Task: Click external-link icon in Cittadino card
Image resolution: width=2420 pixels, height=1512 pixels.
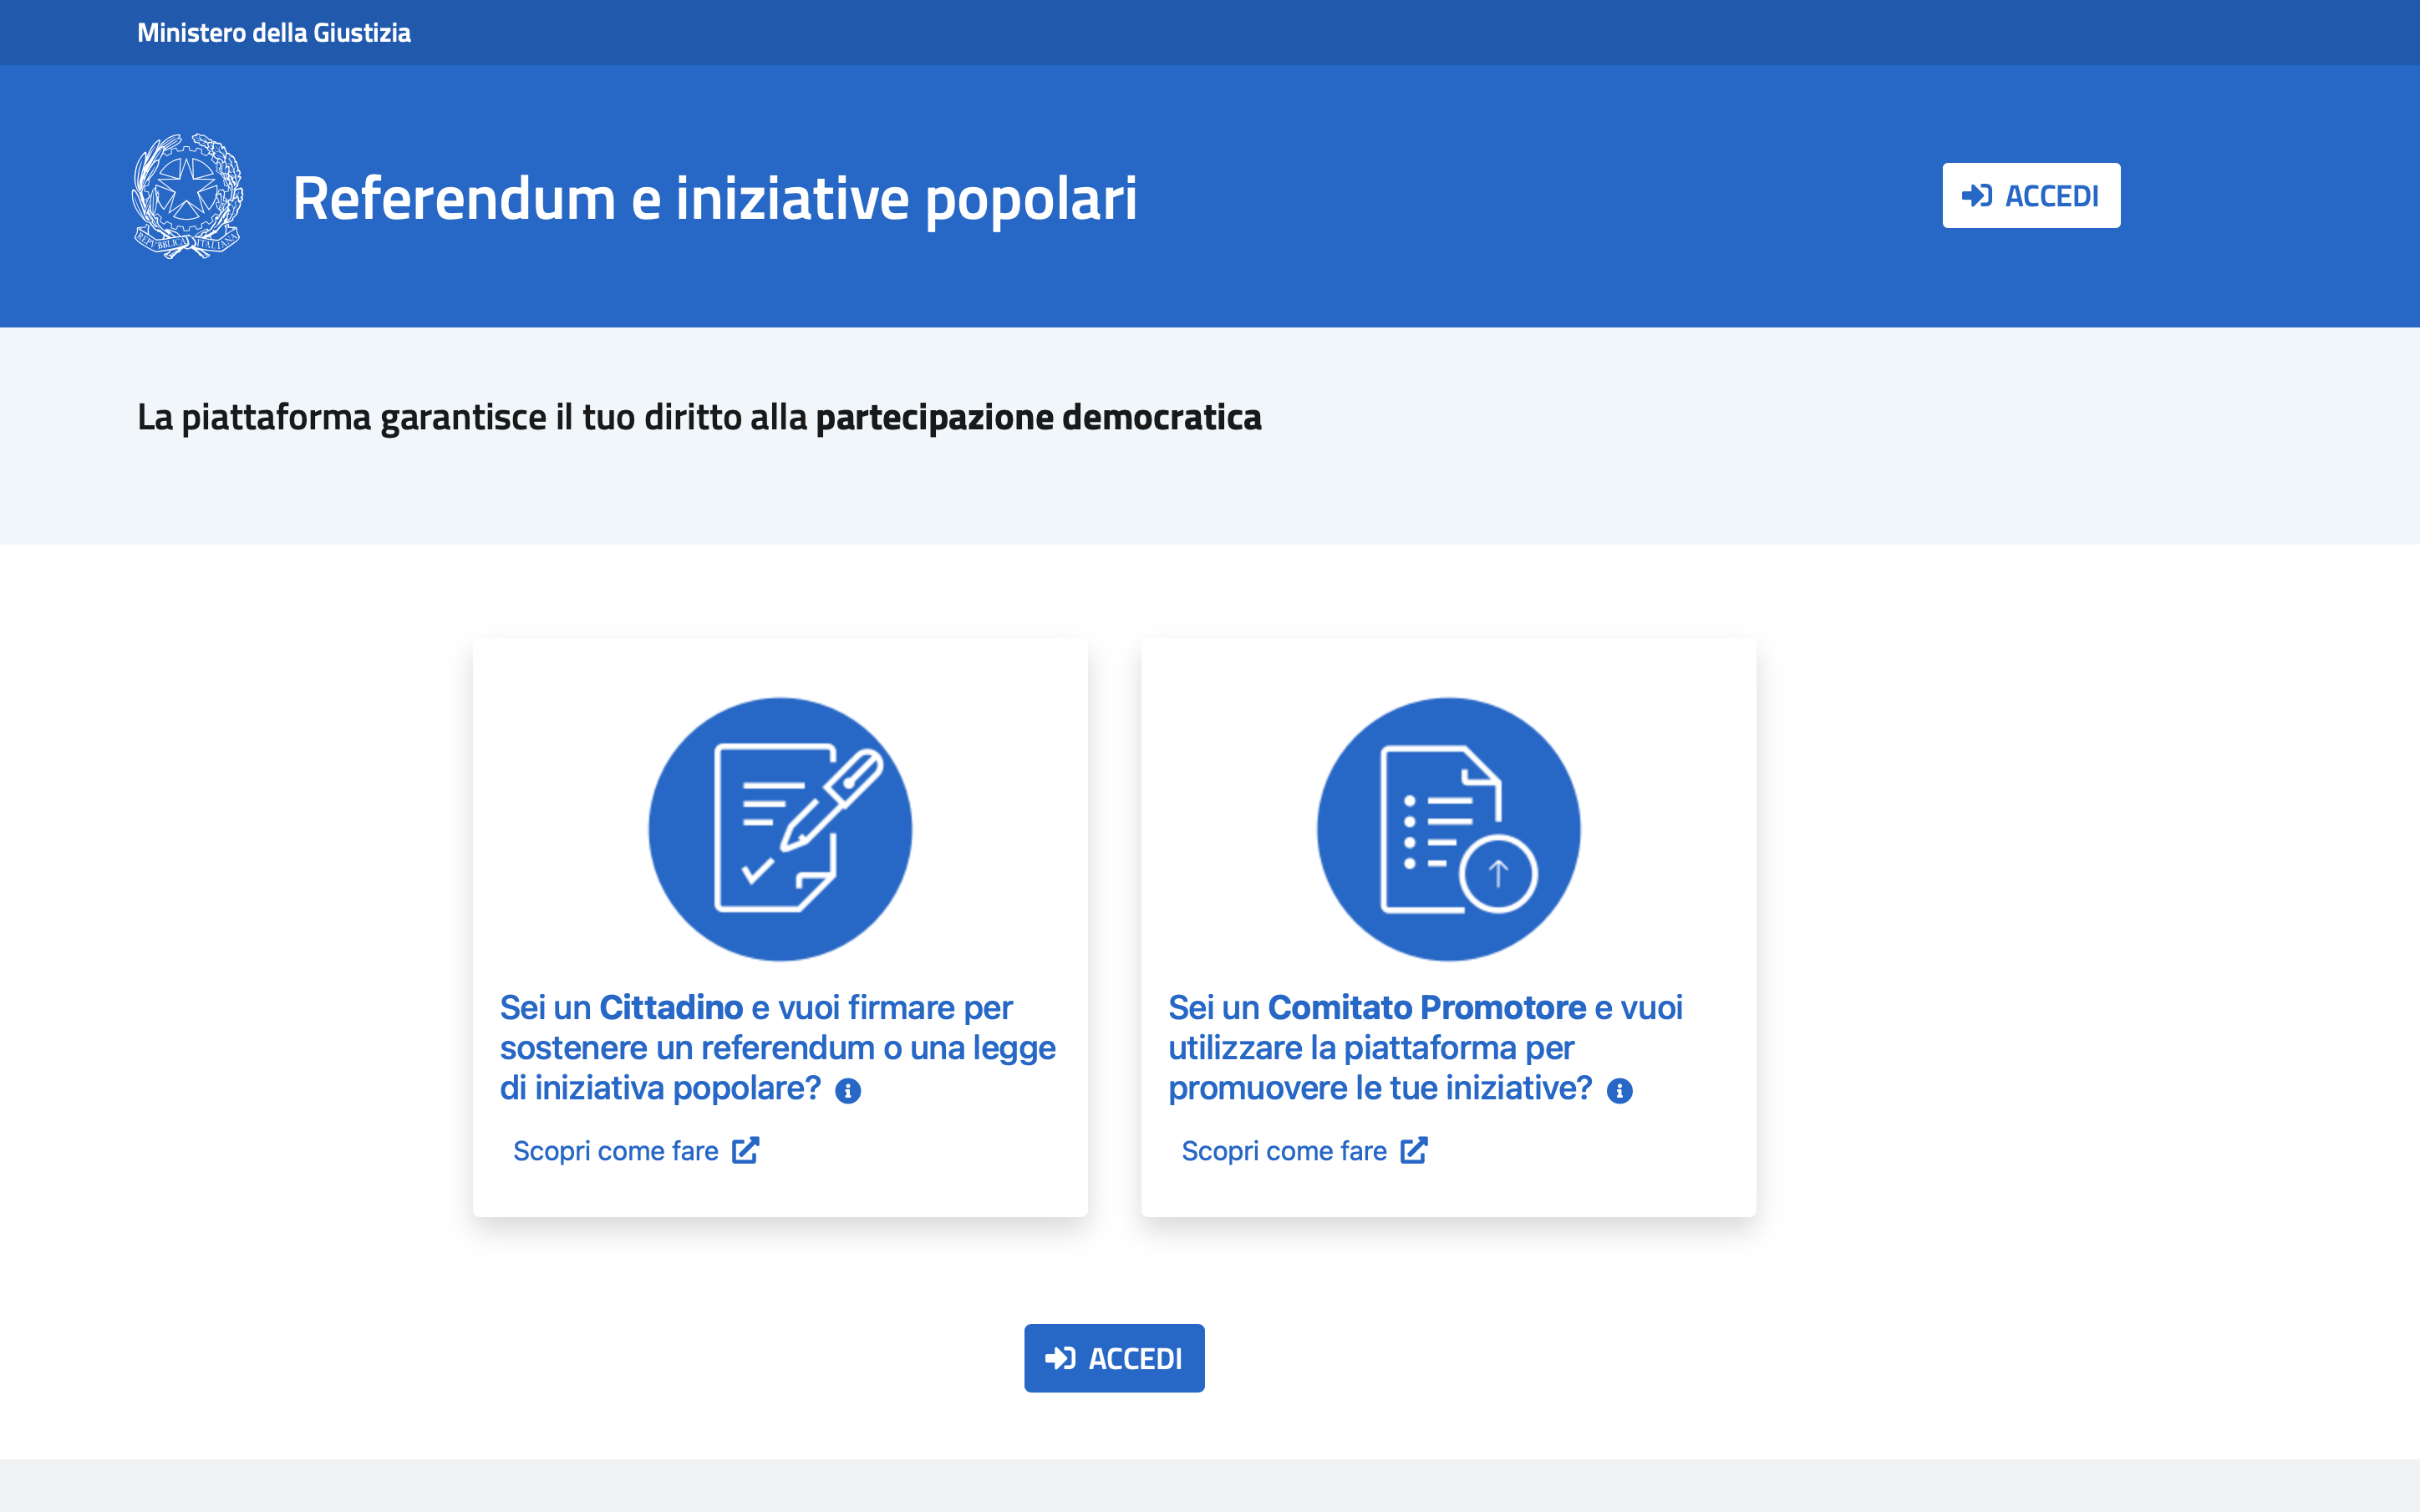Action: [746, 1150]
